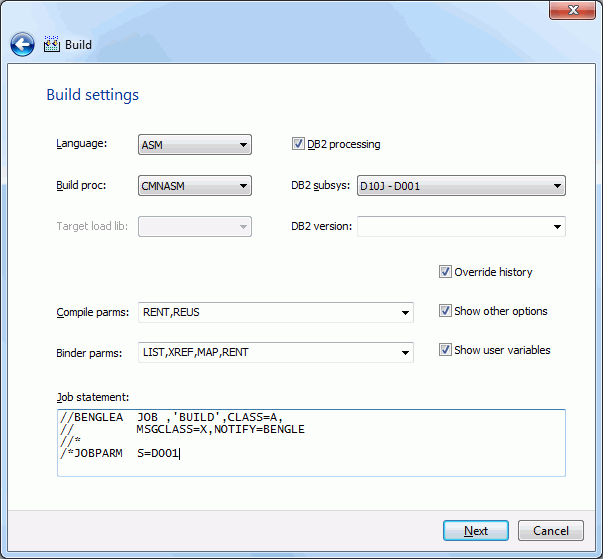Click the Next button
This screenshot has height=559, width=603.
476,531
